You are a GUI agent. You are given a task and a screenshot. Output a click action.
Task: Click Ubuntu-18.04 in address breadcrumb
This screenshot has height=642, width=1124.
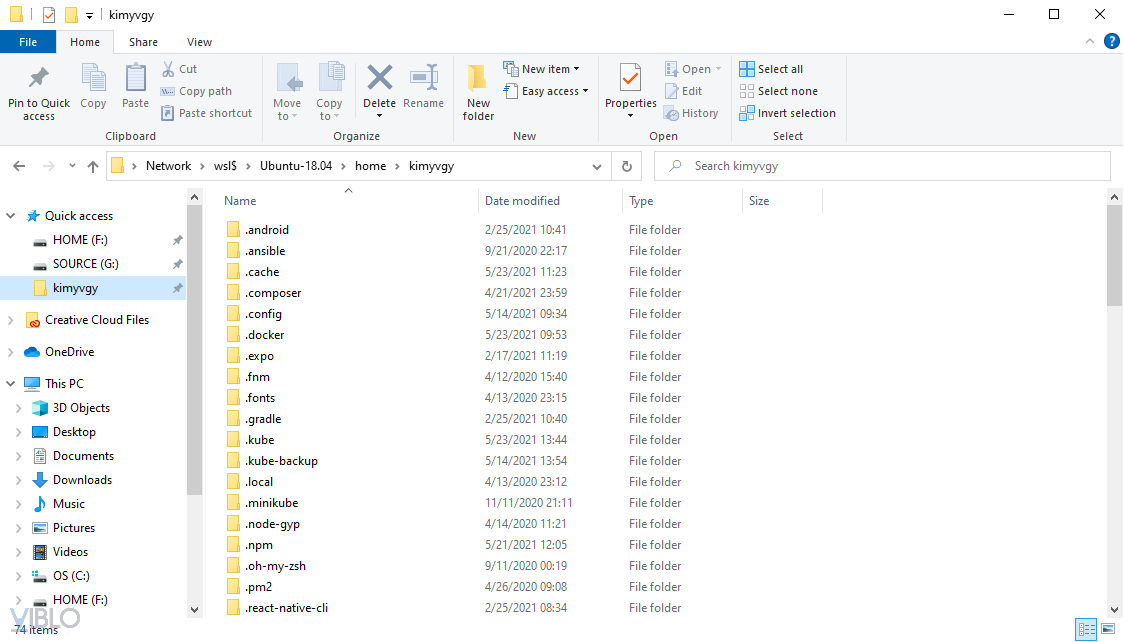[x=295, y=166]
